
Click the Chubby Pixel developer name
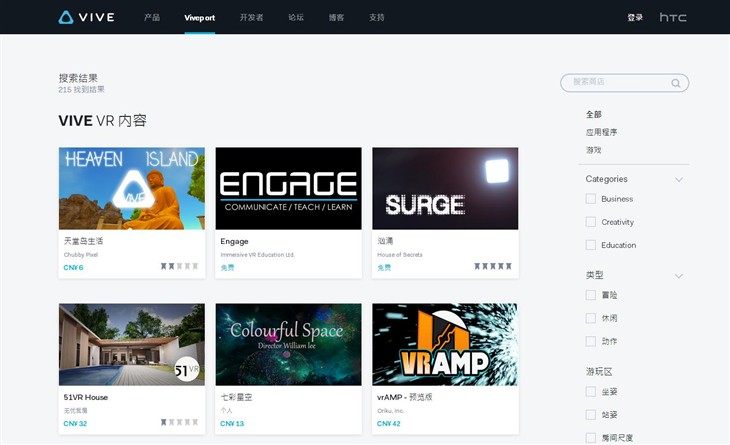click(x=81, y=255)
